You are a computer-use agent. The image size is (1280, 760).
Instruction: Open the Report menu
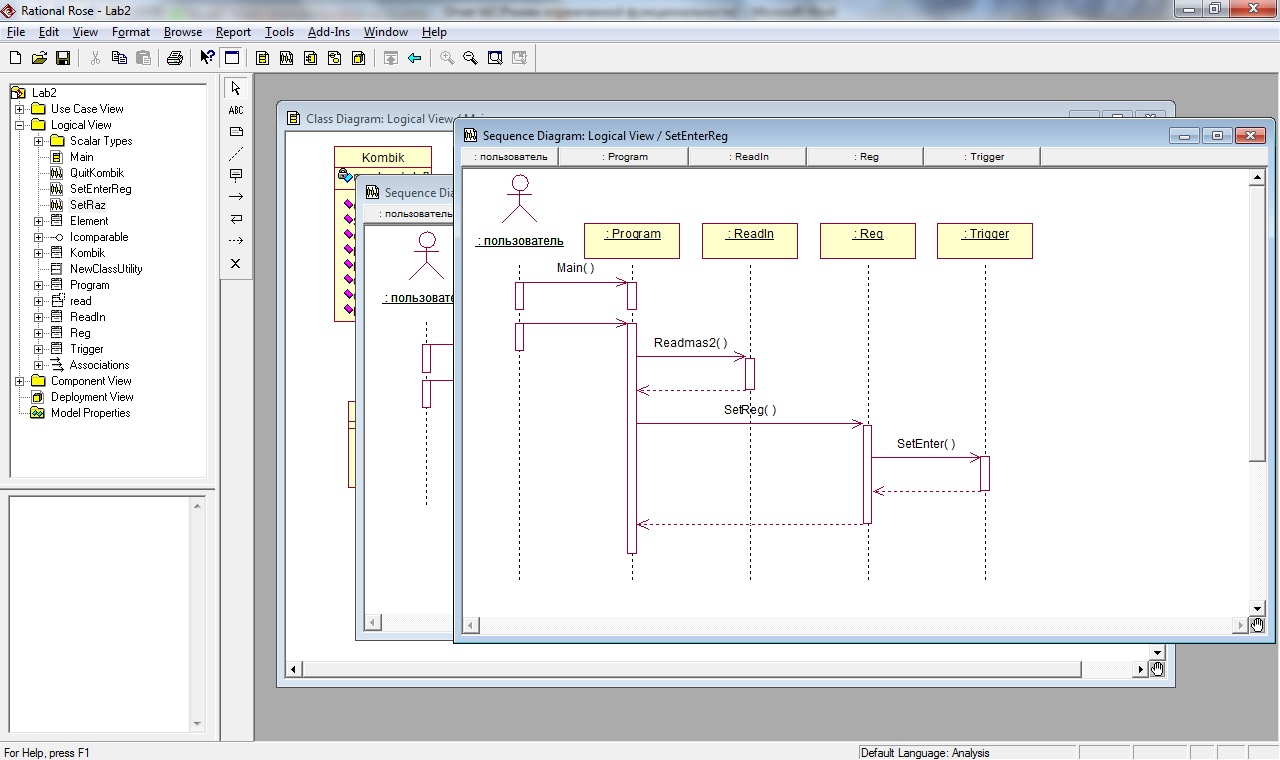(233, 32)
